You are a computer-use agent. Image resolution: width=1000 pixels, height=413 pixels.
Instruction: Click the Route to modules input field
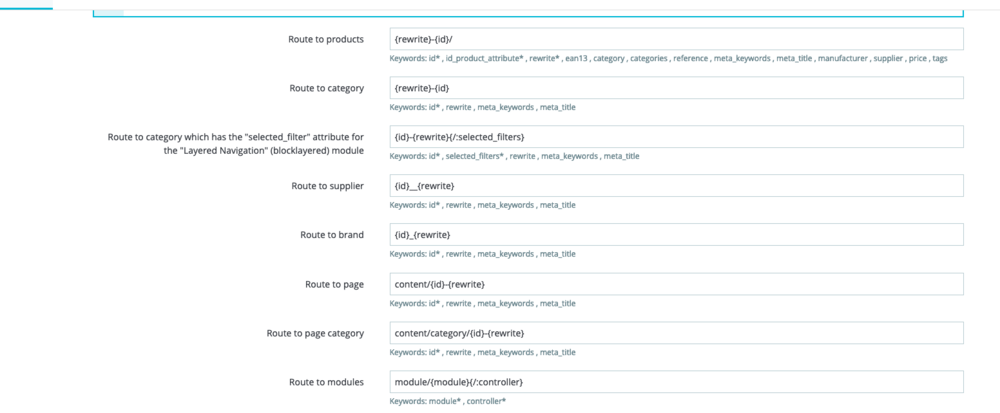pyautogui.click(x=676, y=381)
